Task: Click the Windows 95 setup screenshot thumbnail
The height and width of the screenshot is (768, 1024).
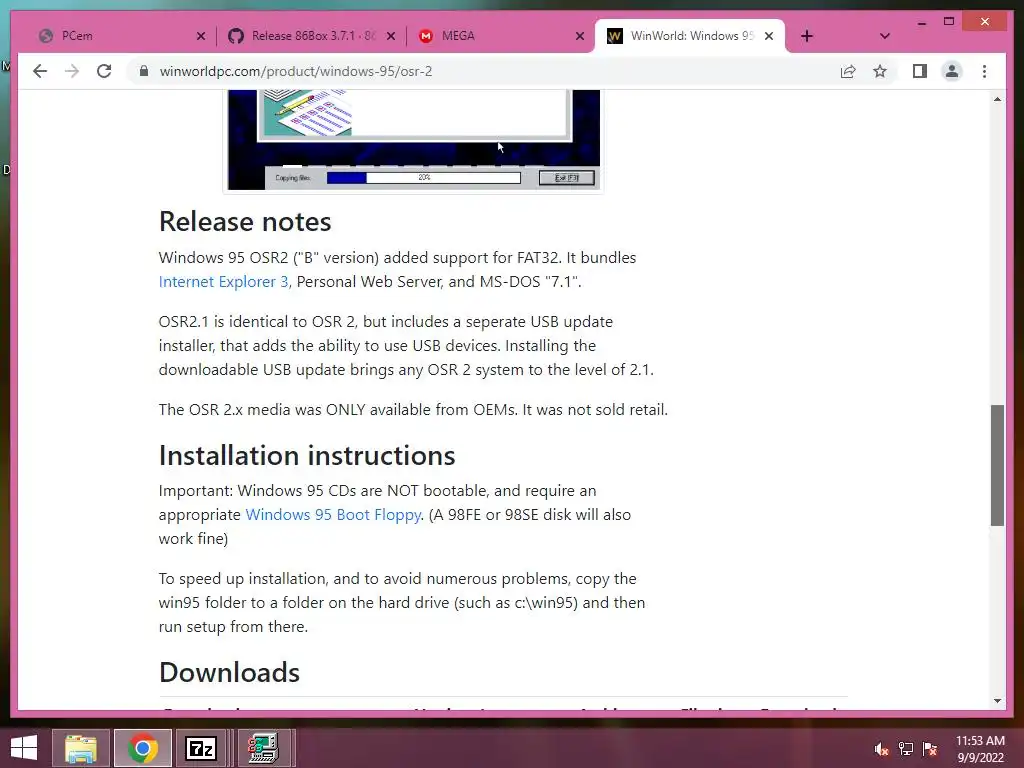Action: 413,140
